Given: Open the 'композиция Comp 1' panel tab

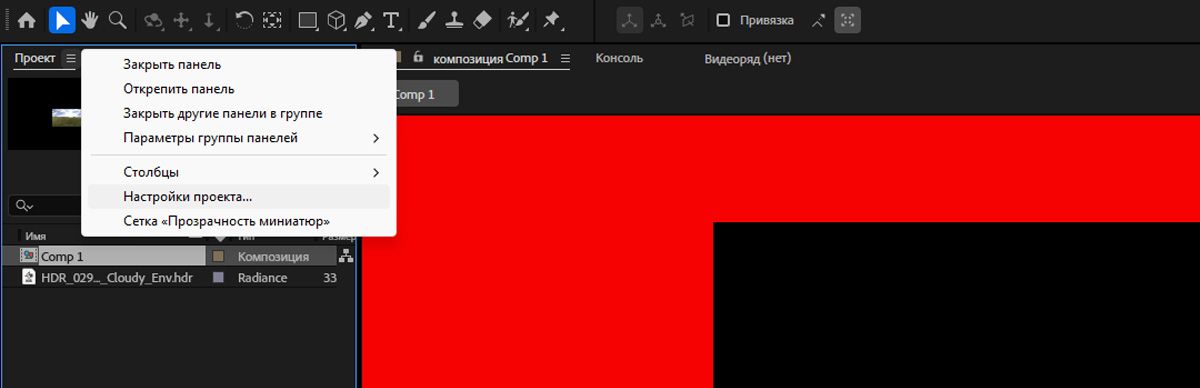Looking at the screenshot, I should coord(490,58).
